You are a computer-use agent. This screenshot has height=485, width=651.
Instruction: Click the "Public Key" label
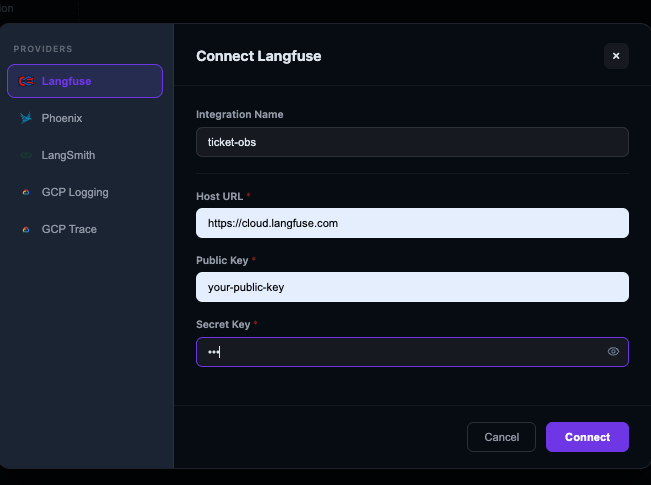(x=222, y=260)
